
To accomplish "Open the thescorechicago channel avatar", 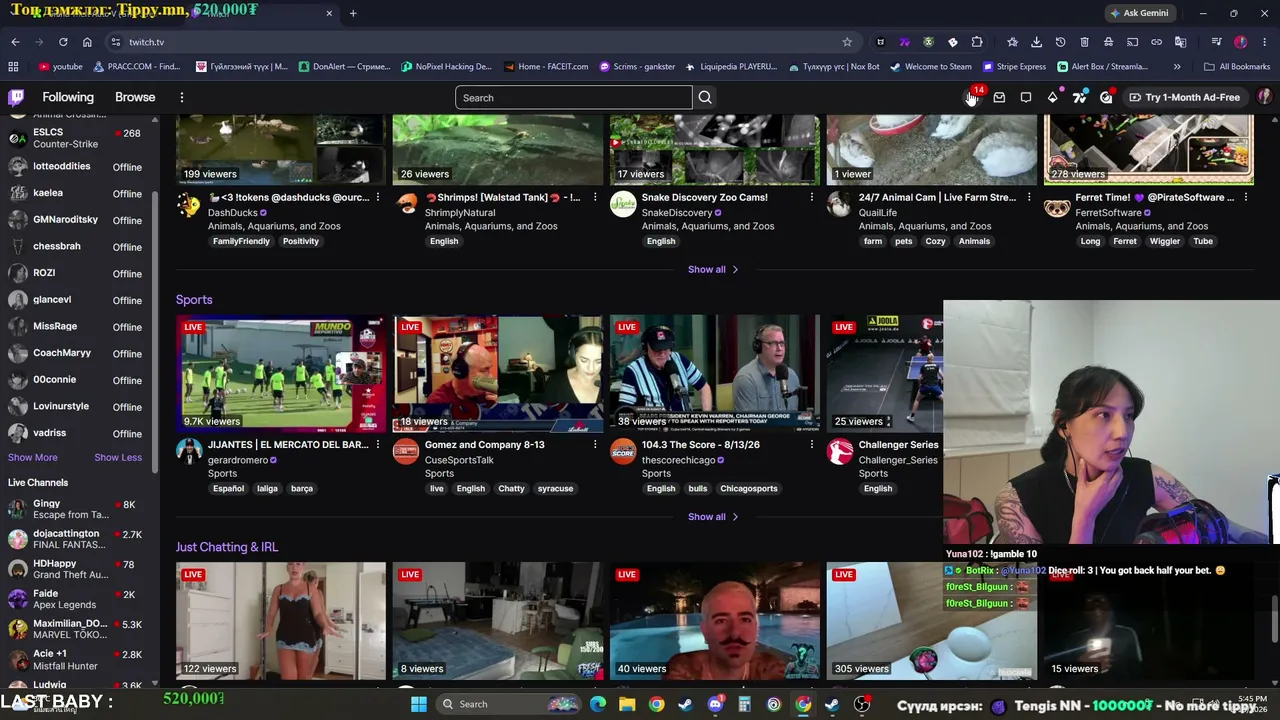I will coord(623,452).
